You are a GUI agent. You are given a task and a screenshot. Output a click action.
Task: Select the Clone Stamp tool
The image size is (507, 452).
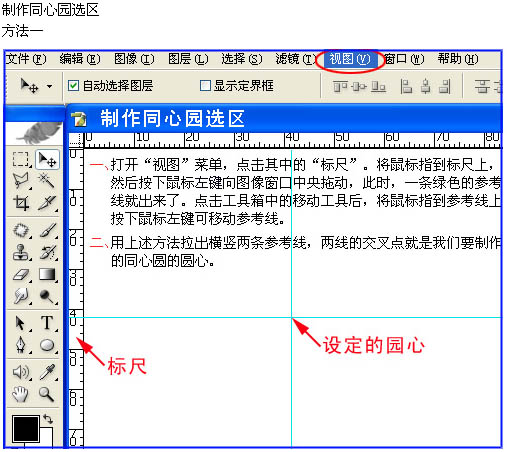pos(21,253)
